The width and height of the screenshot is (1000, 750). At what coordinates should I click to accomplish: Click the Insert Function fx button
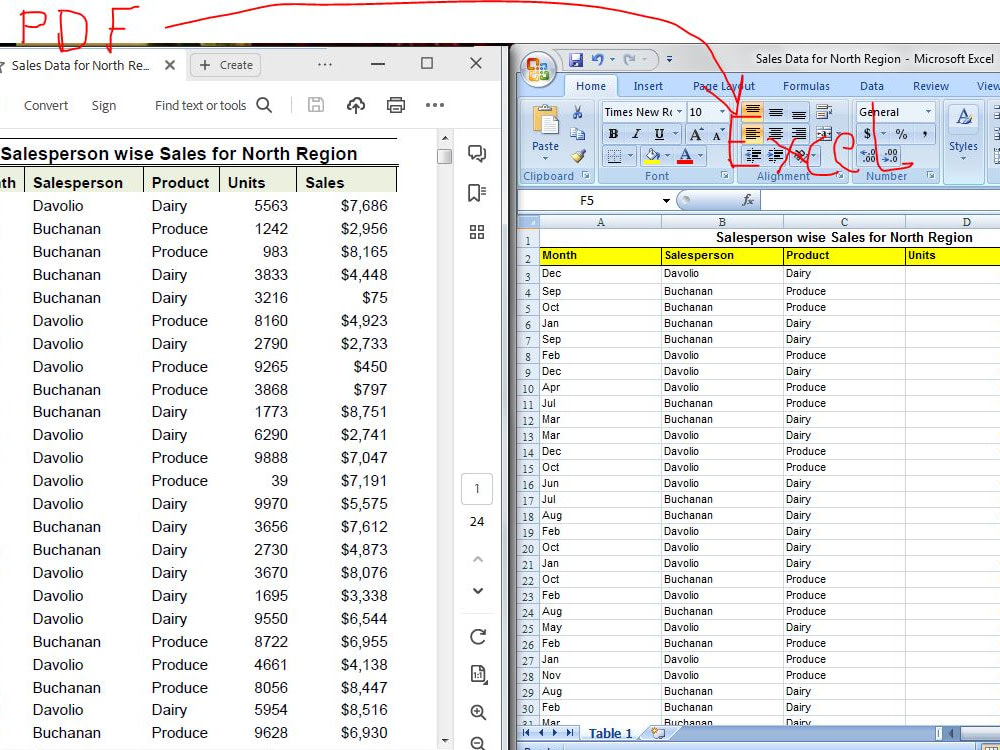point(747,201)
